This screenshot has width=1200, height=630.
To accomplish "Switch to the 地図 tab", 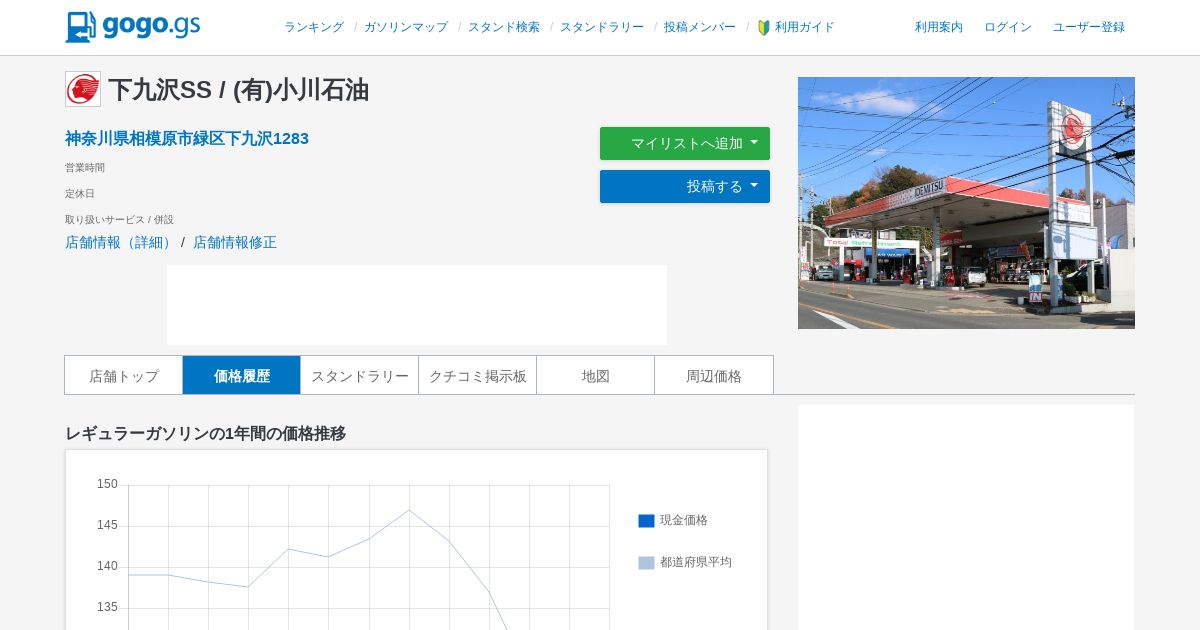I will pos(596,375).
